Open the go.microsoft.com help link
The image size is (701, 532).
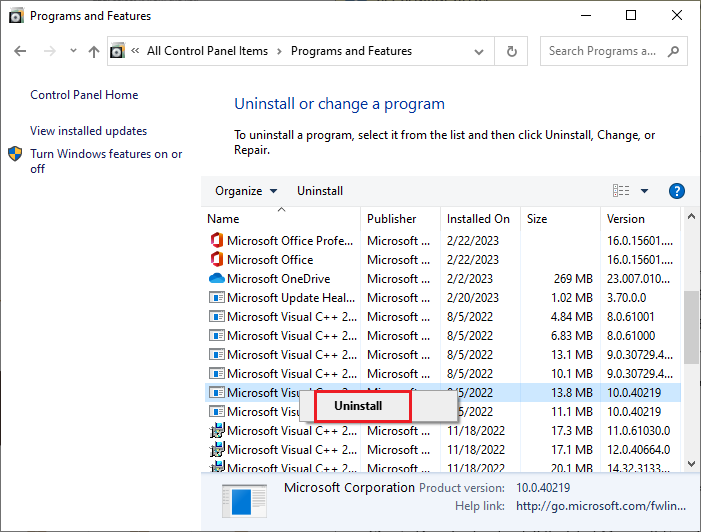[x=601, y=506]
